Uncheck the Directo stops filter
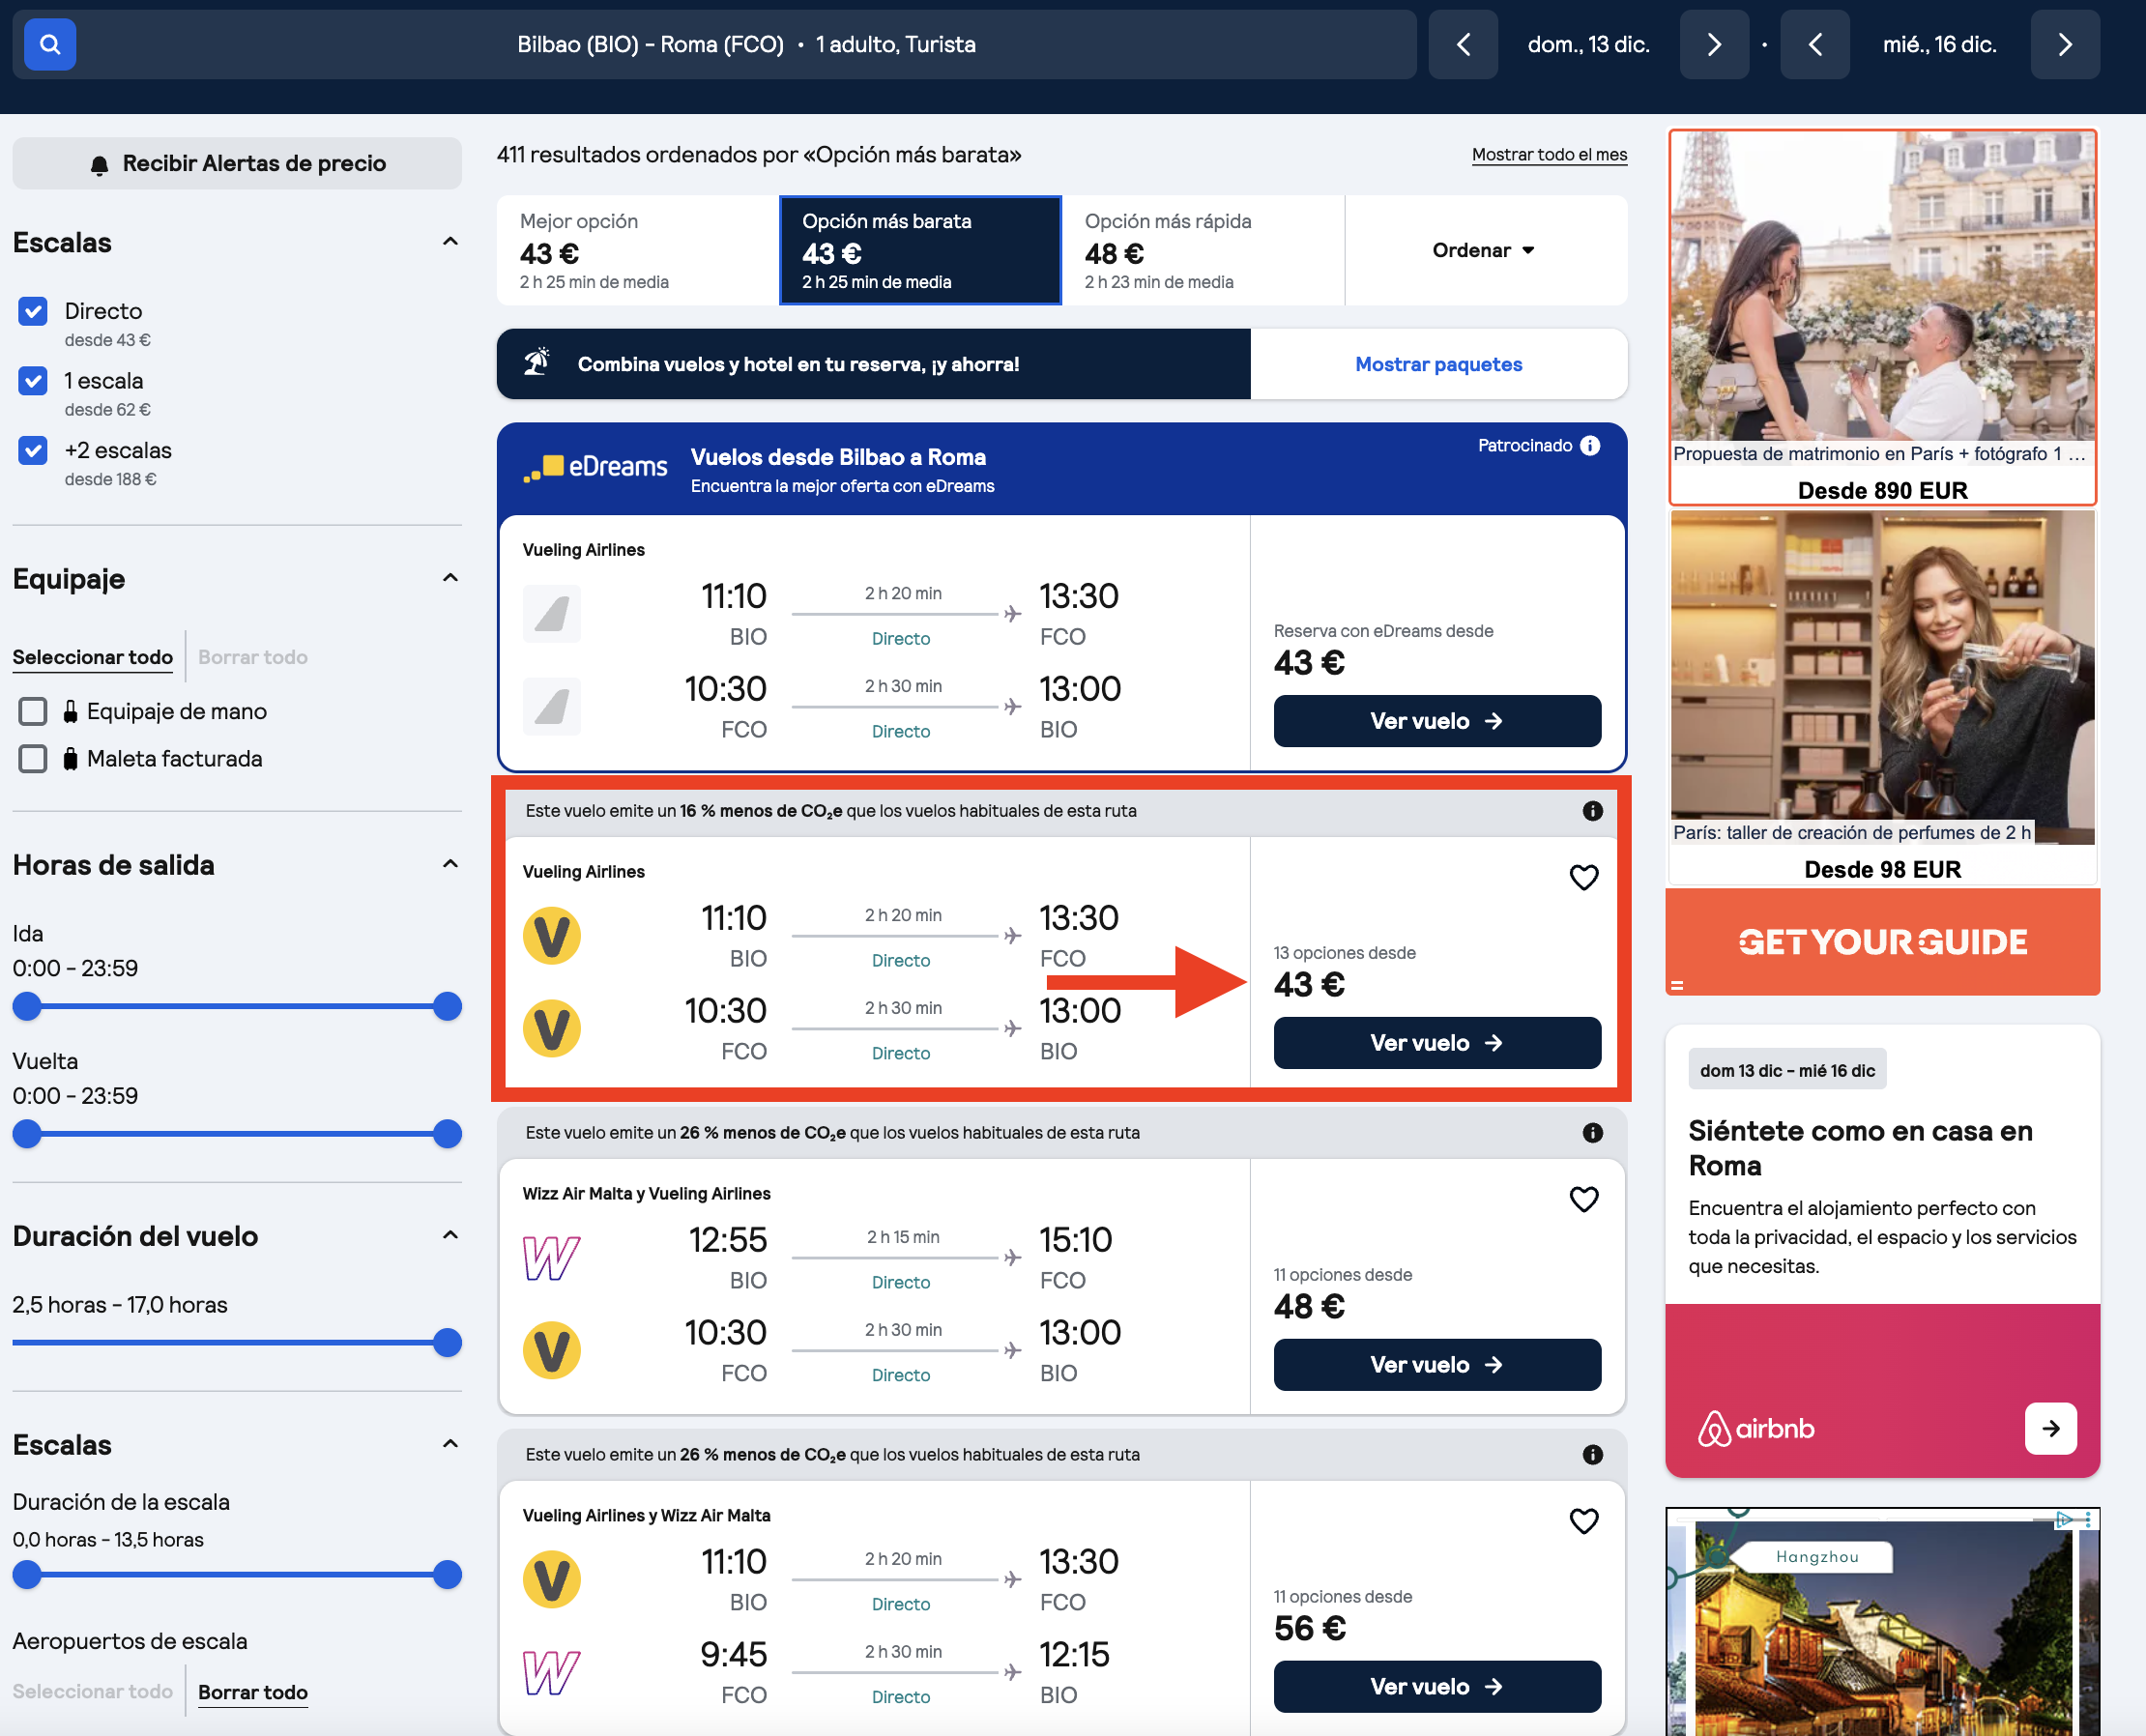 tap(33, 311)
